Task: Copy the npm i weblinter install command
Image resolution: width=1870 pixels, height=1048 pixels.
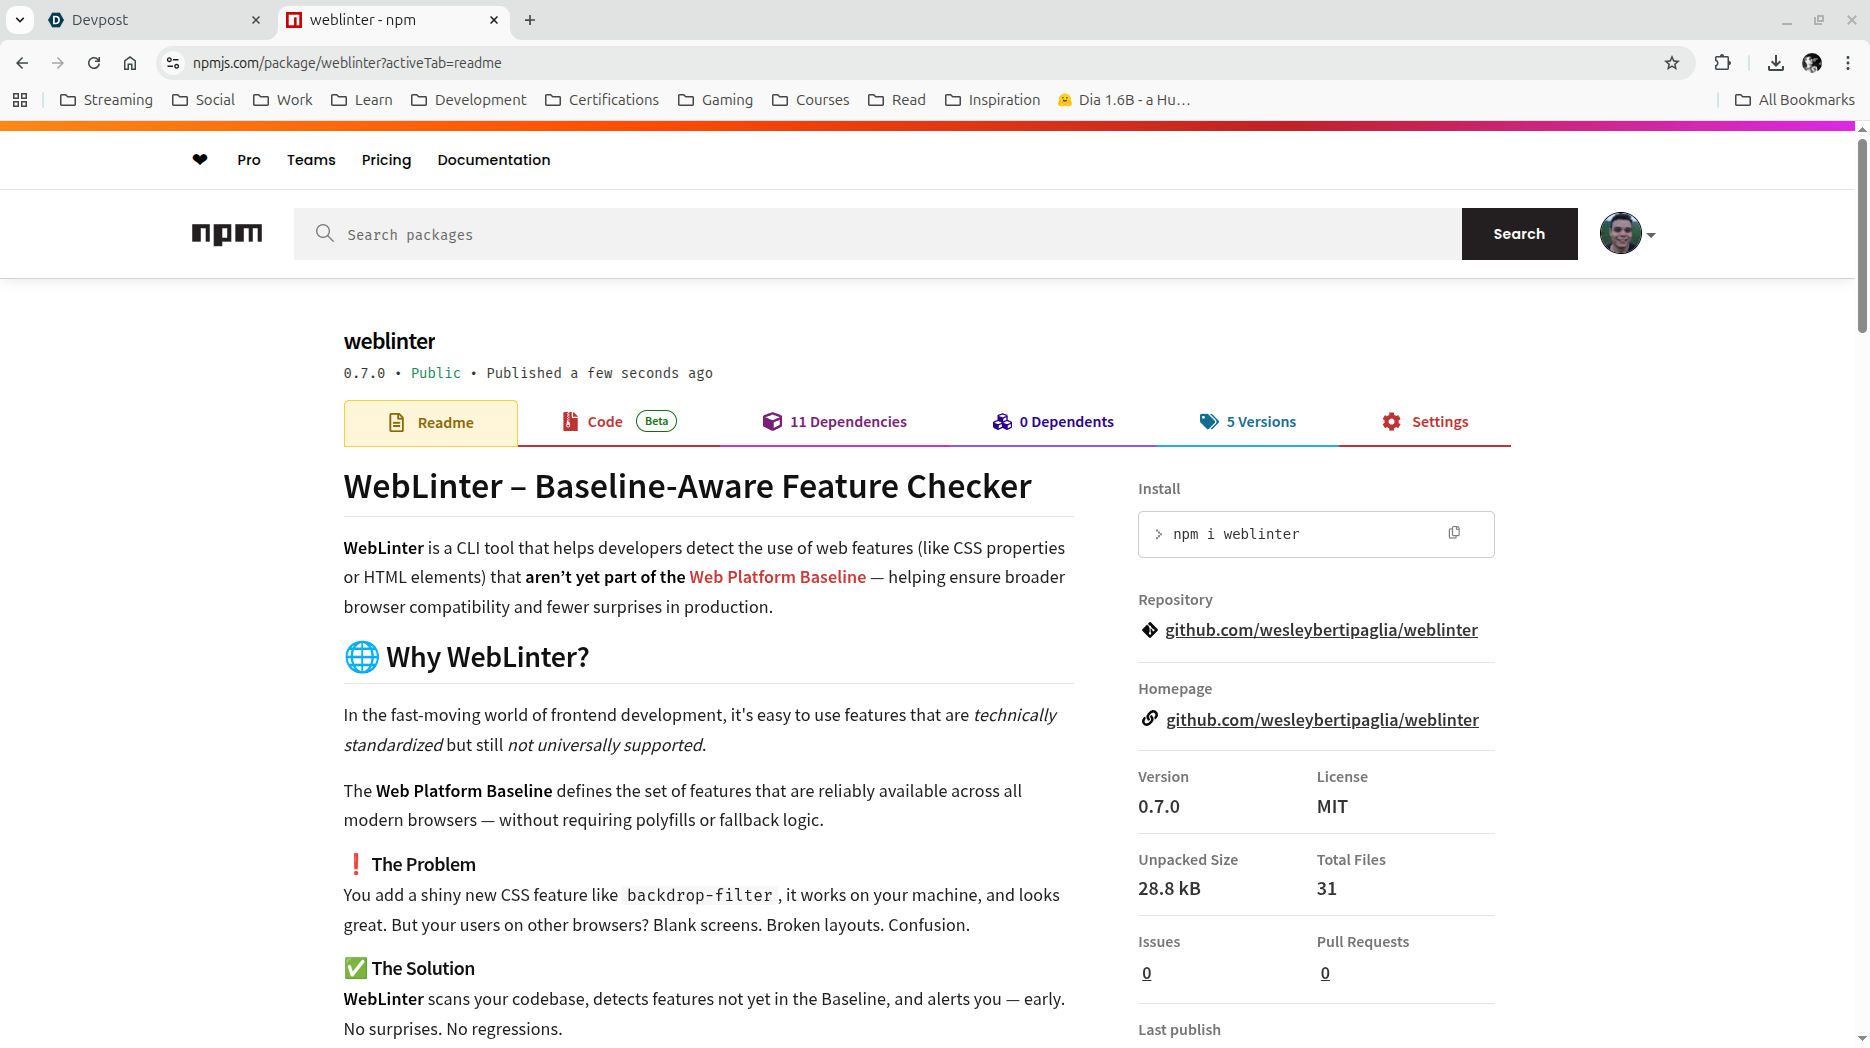Action: point(1454,533)
